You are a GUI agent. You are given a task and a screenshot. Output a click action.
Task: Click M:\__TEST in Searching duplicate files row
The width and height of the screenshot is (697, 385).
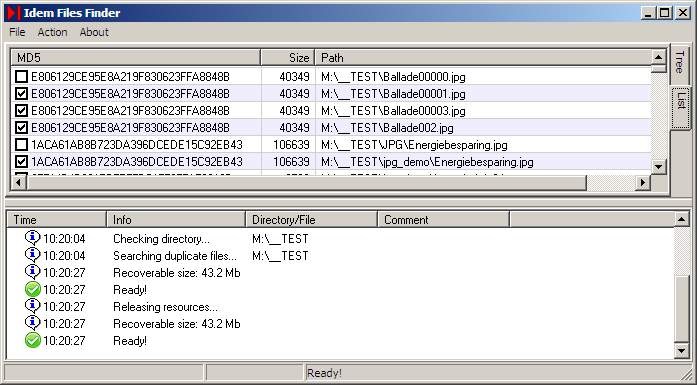coord(280,256)
